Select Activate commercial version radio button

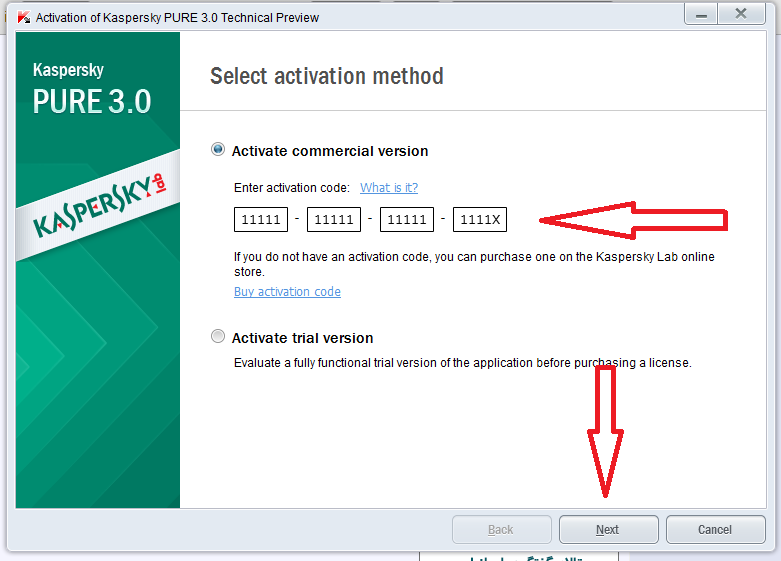[218, 149]
